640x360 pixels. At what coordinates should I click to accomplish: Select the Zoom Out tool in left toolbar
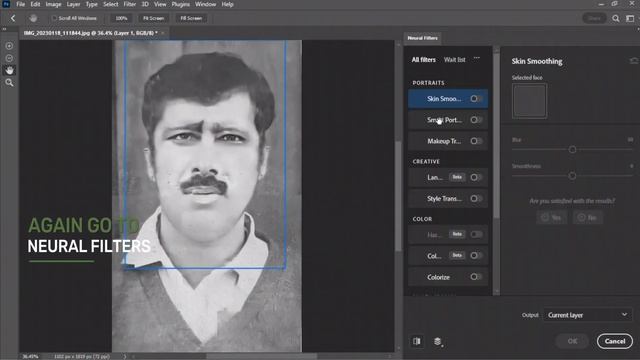[x=9, y=58]
